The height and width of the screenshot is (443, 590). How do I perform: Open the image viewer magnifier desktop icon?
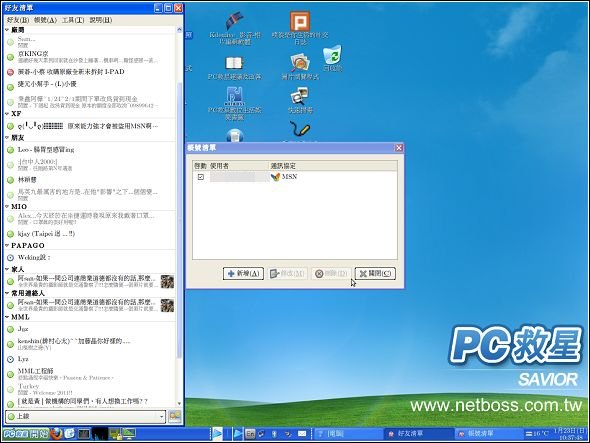pos(300,66)
